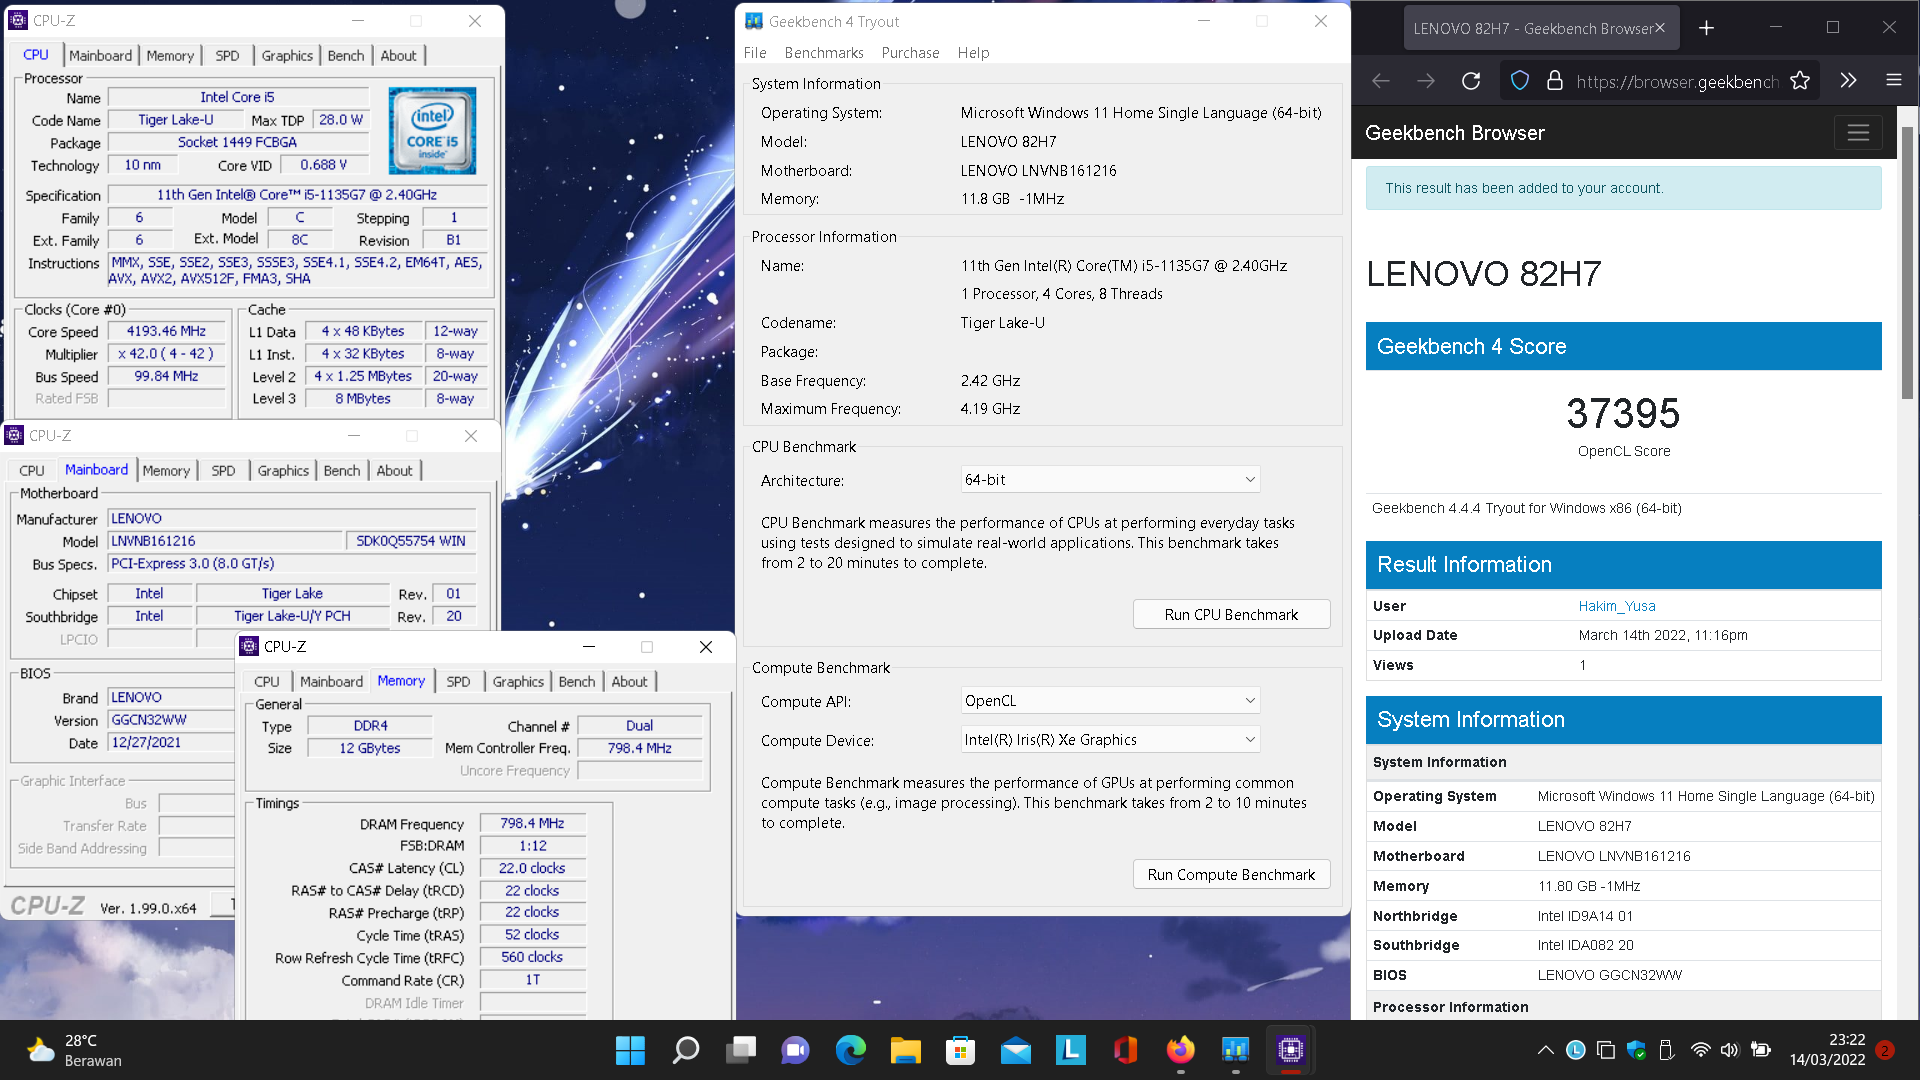Open the weather widget showing 28°C

coord(74,1050)
